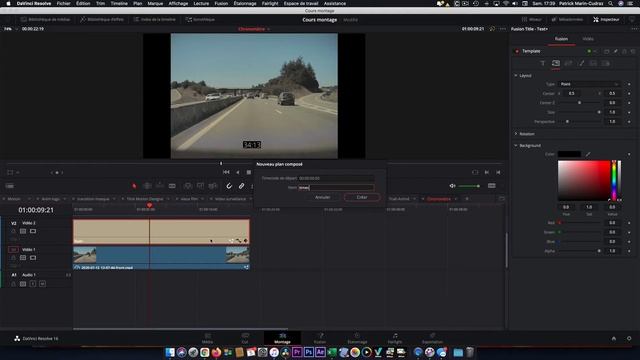Click the overwrite clip tool icon
This screenshot has width=640, height=360.
200,186
